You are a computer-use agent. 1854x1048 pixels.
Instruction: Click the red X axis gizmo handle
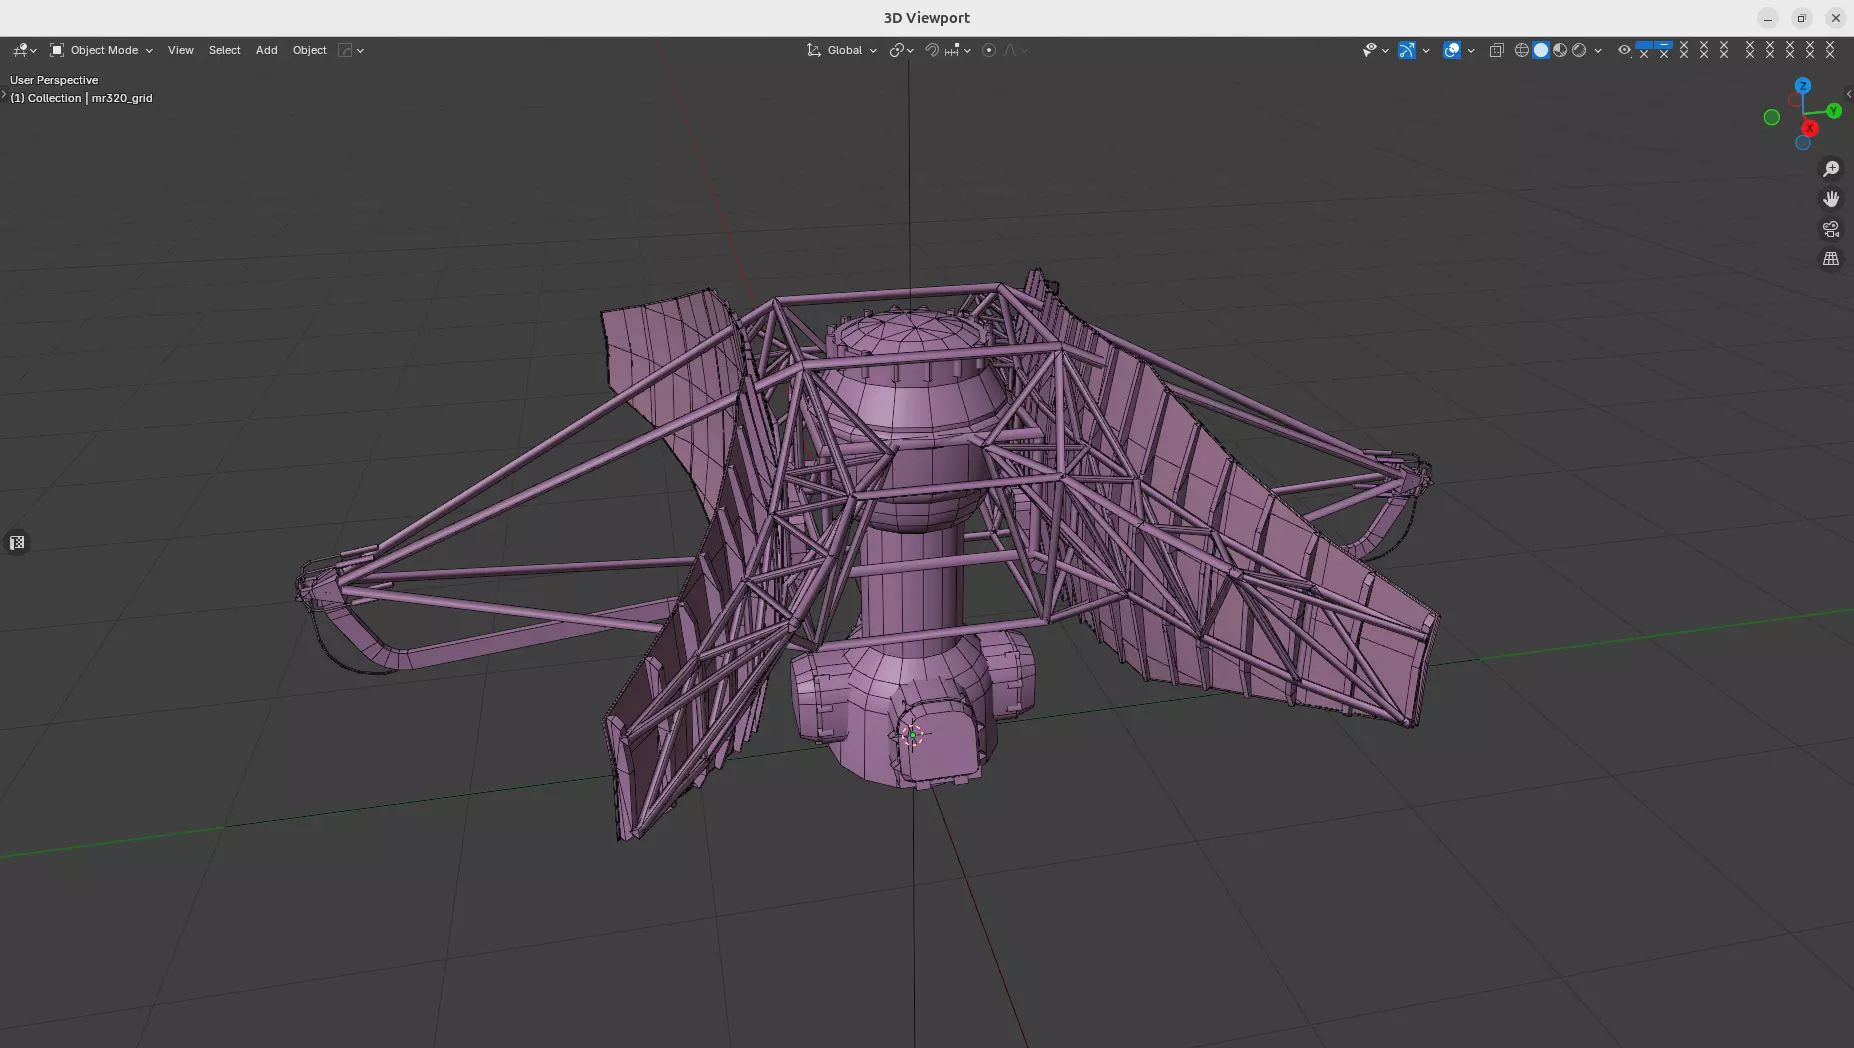pos(1810,128)
